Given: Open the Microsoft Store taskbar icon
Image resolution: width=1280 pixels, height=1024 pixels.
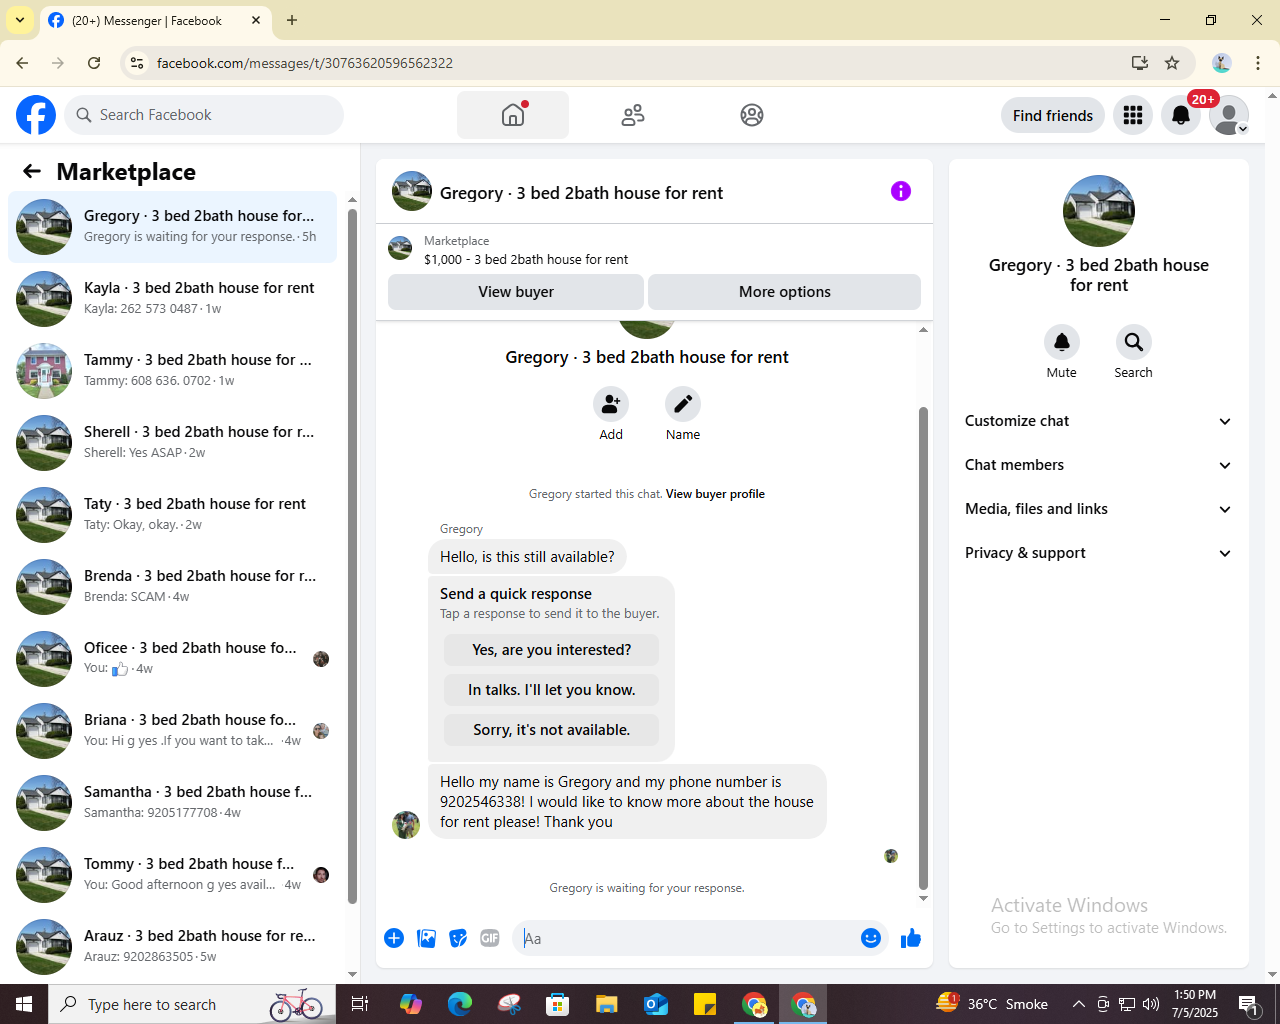Looking at the screenshot, I should 558,1004.
